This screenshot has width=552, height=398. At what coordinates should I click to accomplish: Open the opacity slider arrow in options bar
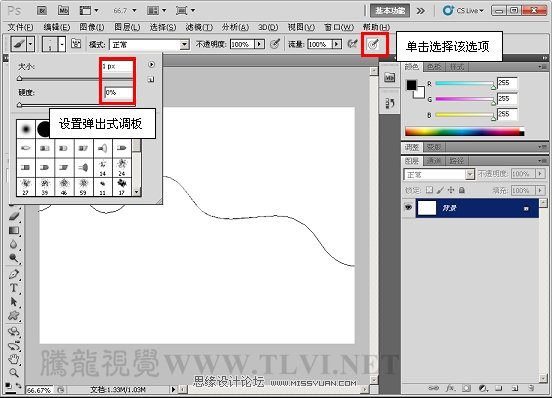[260, 44]
